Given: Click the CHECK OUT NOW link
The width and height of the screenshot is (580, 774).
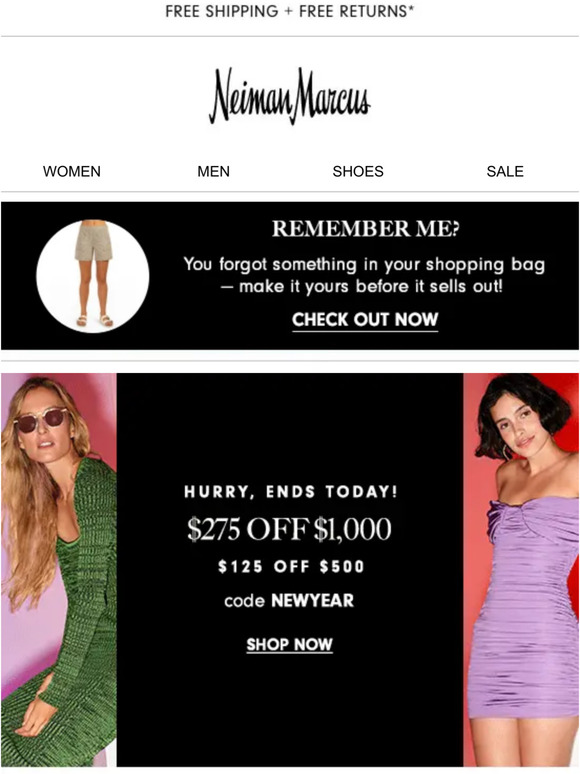Looking at the screenshot, I should [365, 320].
